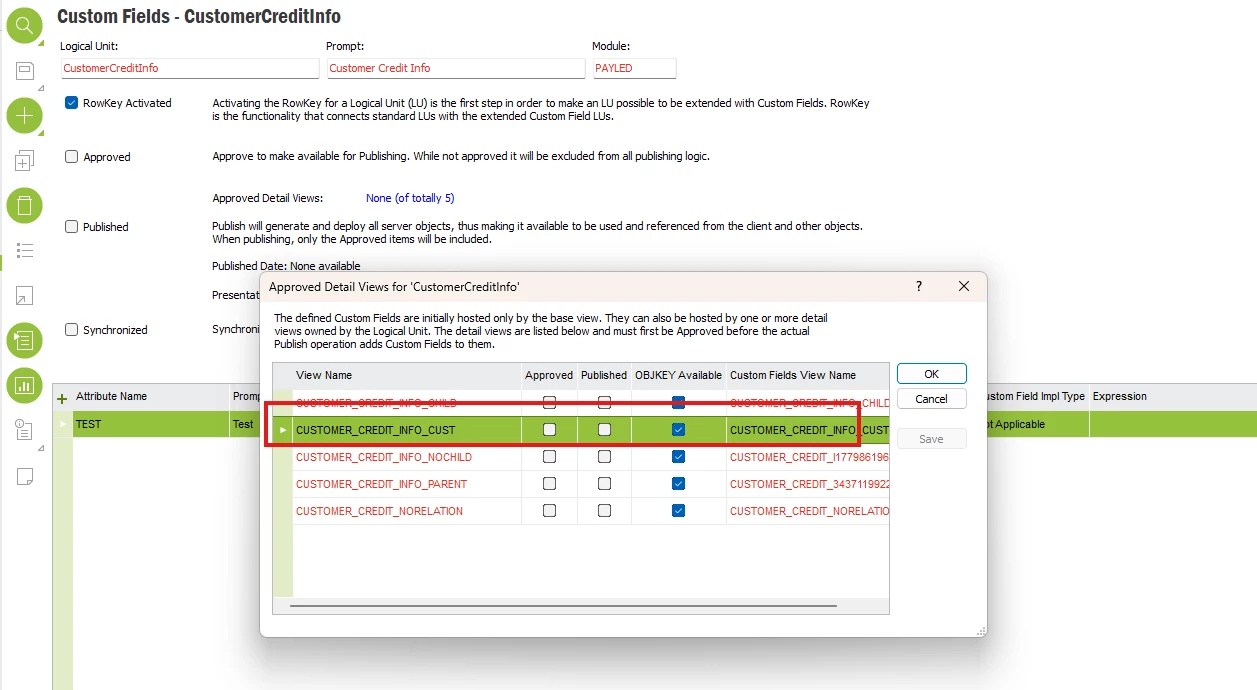Screen dimensions: 1257x690
Task: Click the info properties icon in the sidebar
Action: 25,430
